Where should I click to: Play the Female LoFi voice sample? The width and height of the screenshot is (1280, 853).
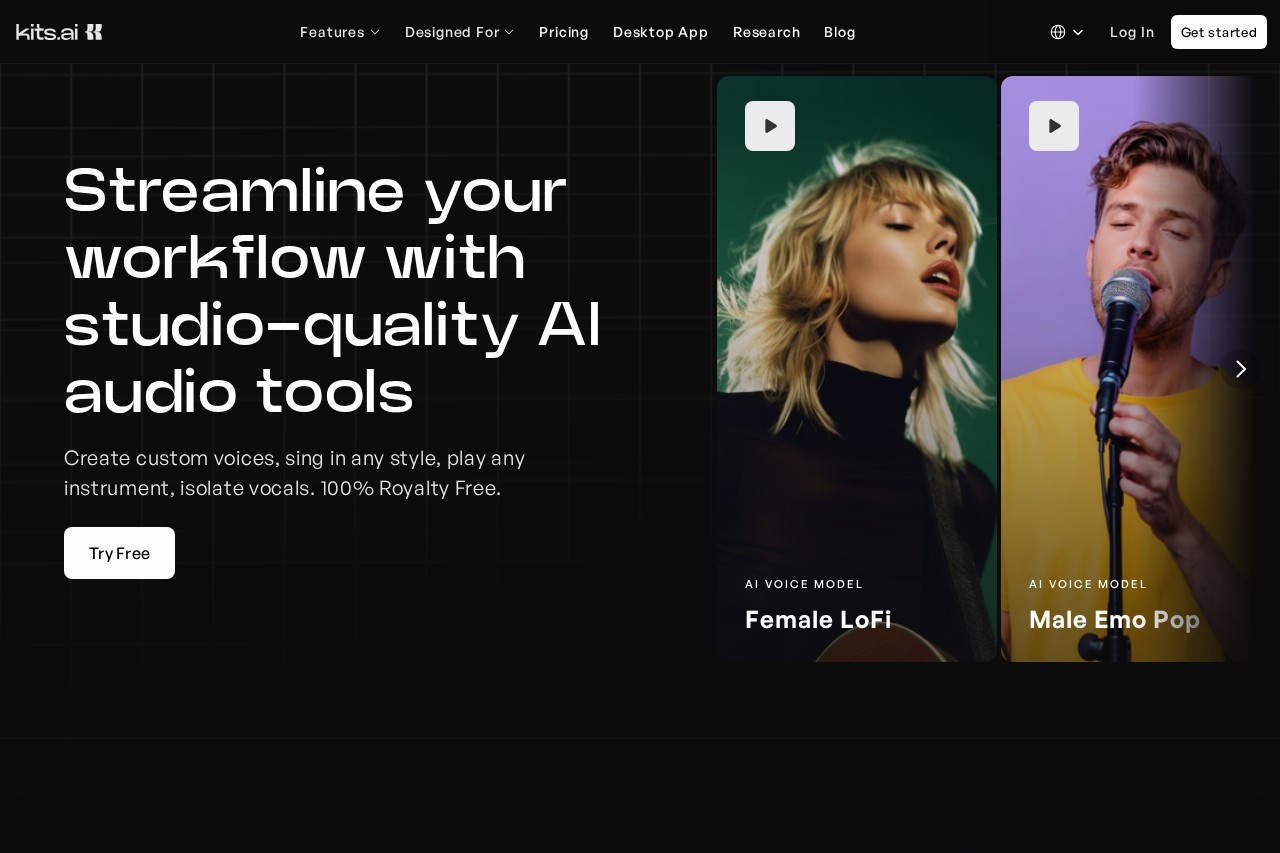[x=770, y=126]
